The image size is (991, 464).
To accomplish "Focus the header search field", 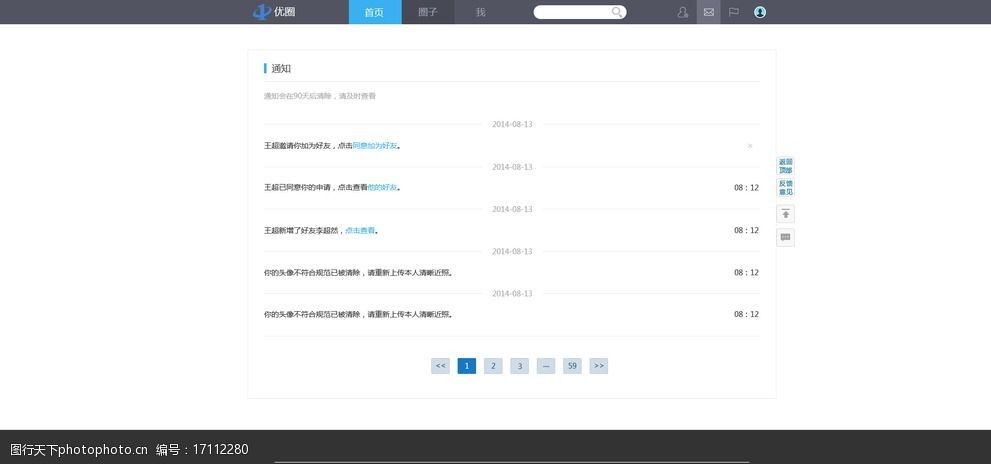I will tap(580, 12).
